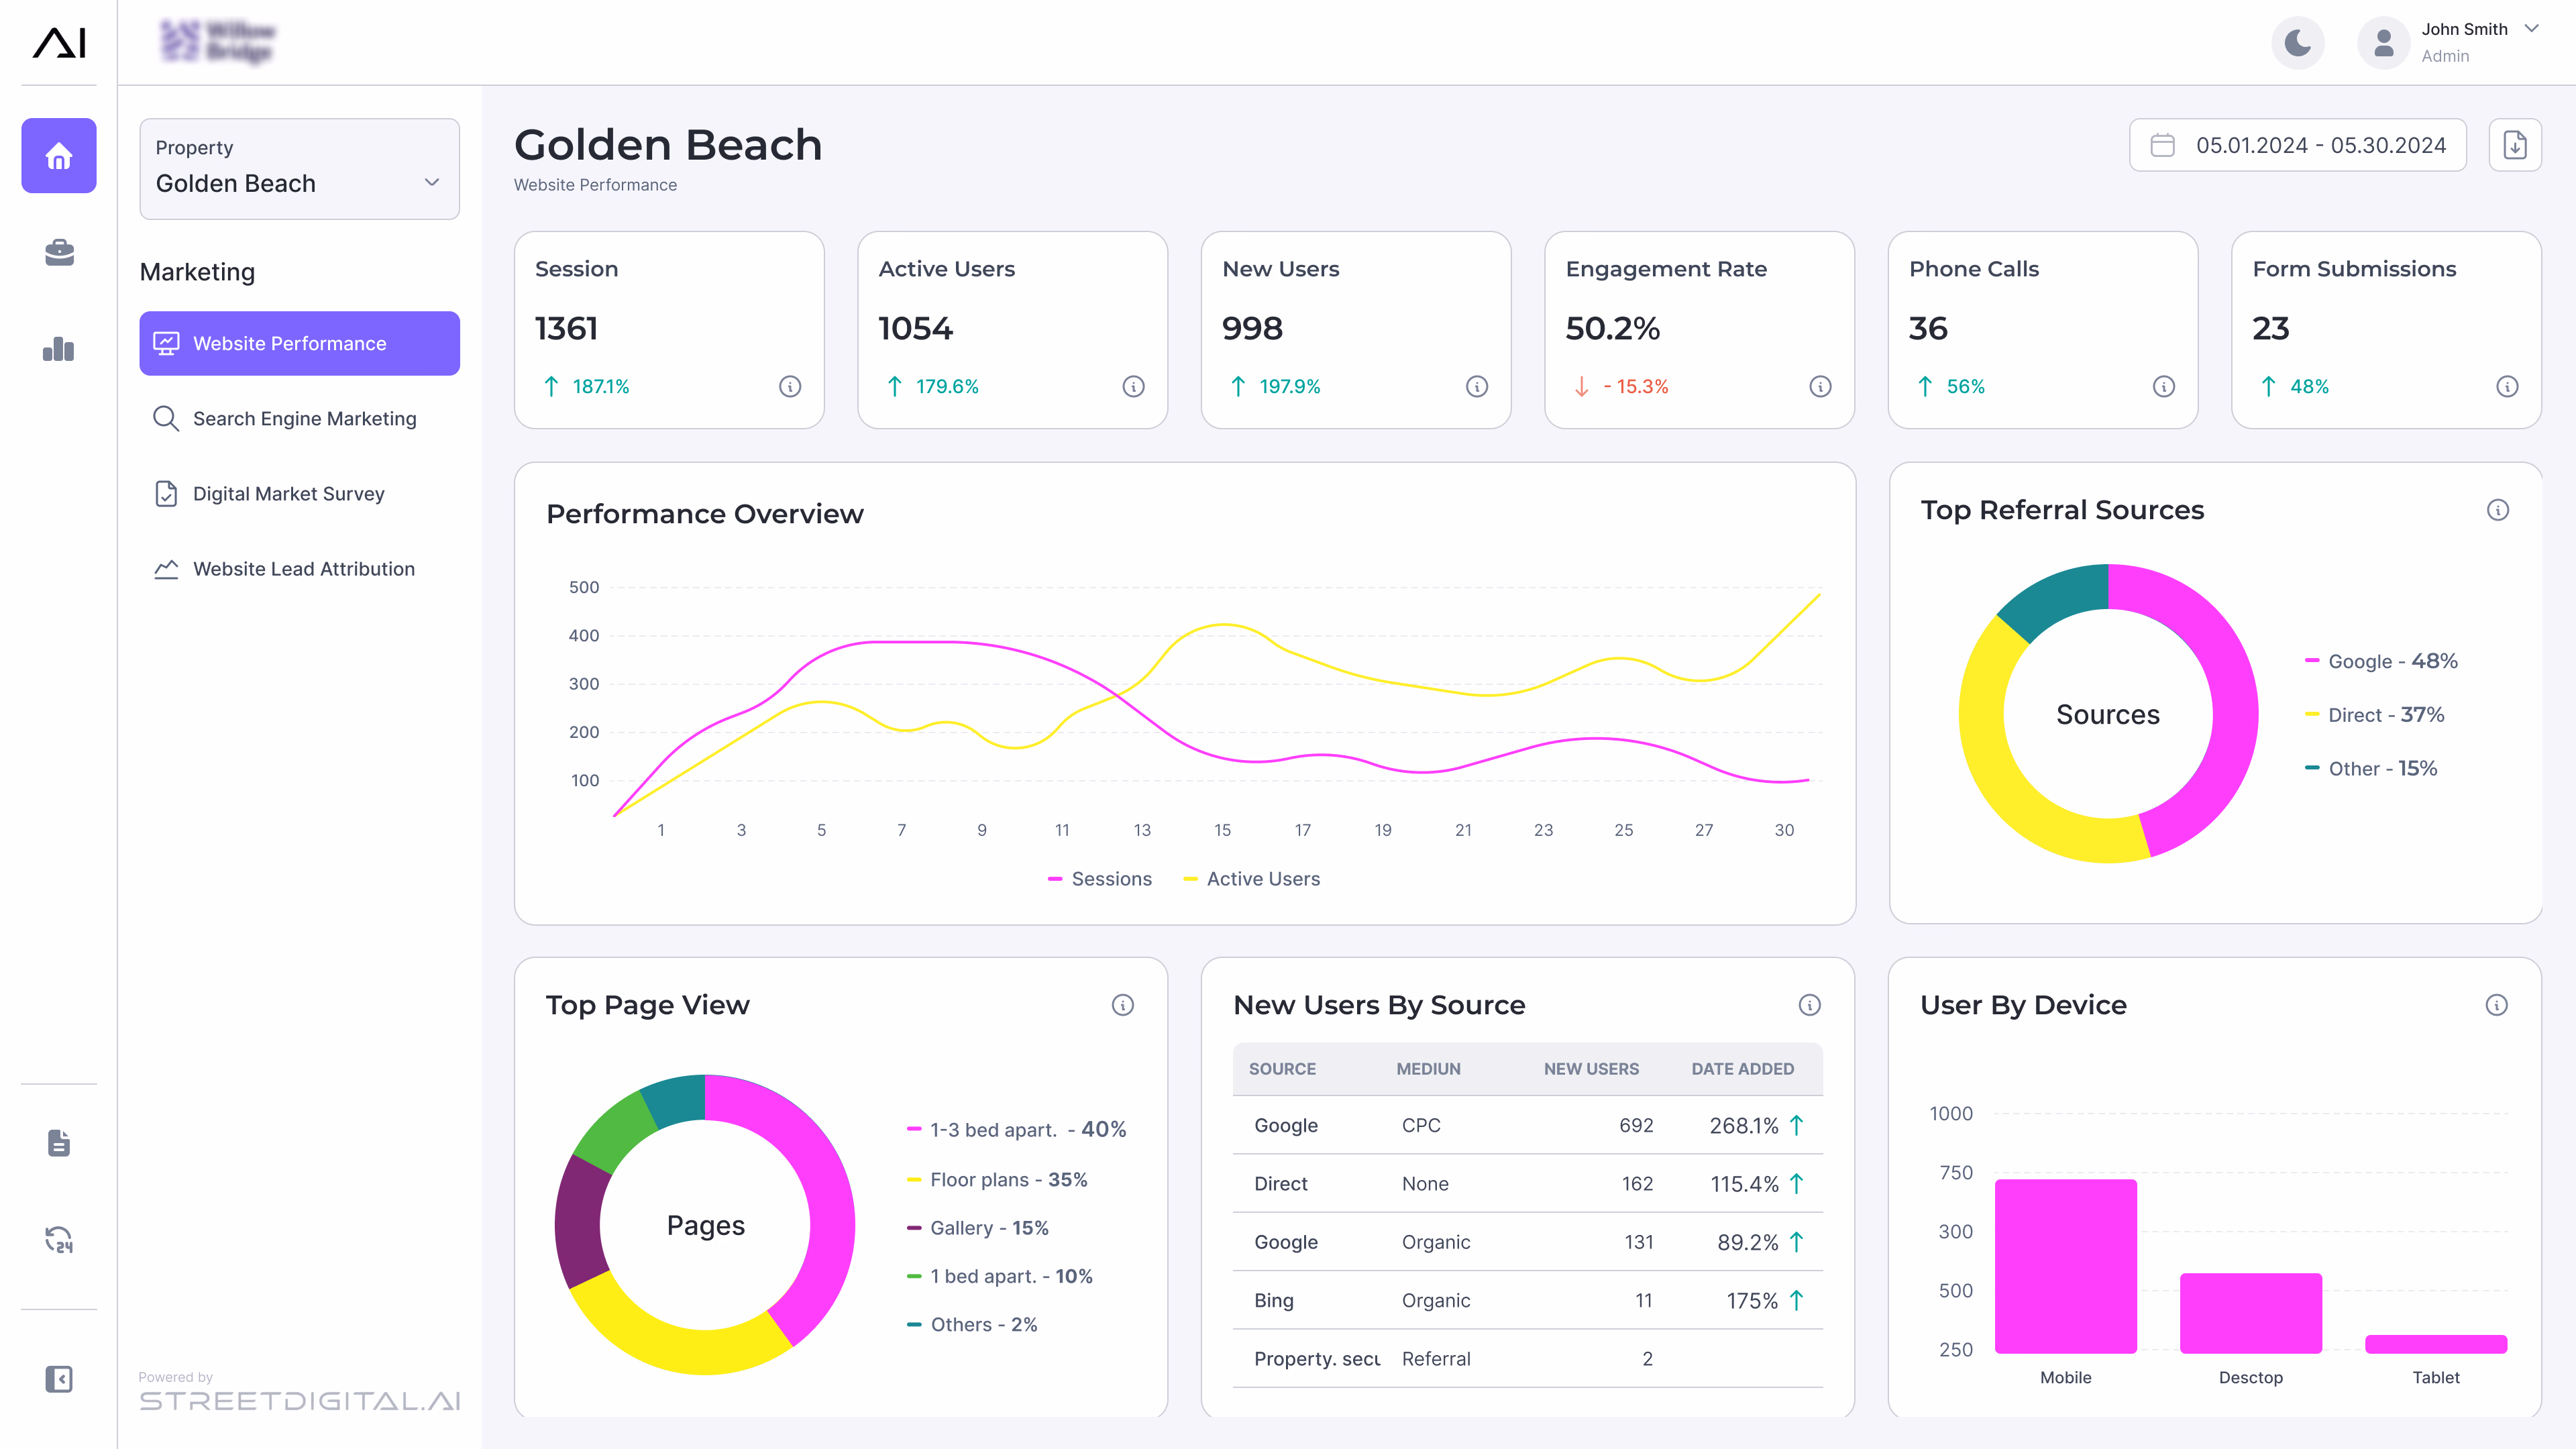Screen dimensions: 2576x1449
Task: Toggle the Sessions series in the chart legend
Action: click(x=1099, y=879)
